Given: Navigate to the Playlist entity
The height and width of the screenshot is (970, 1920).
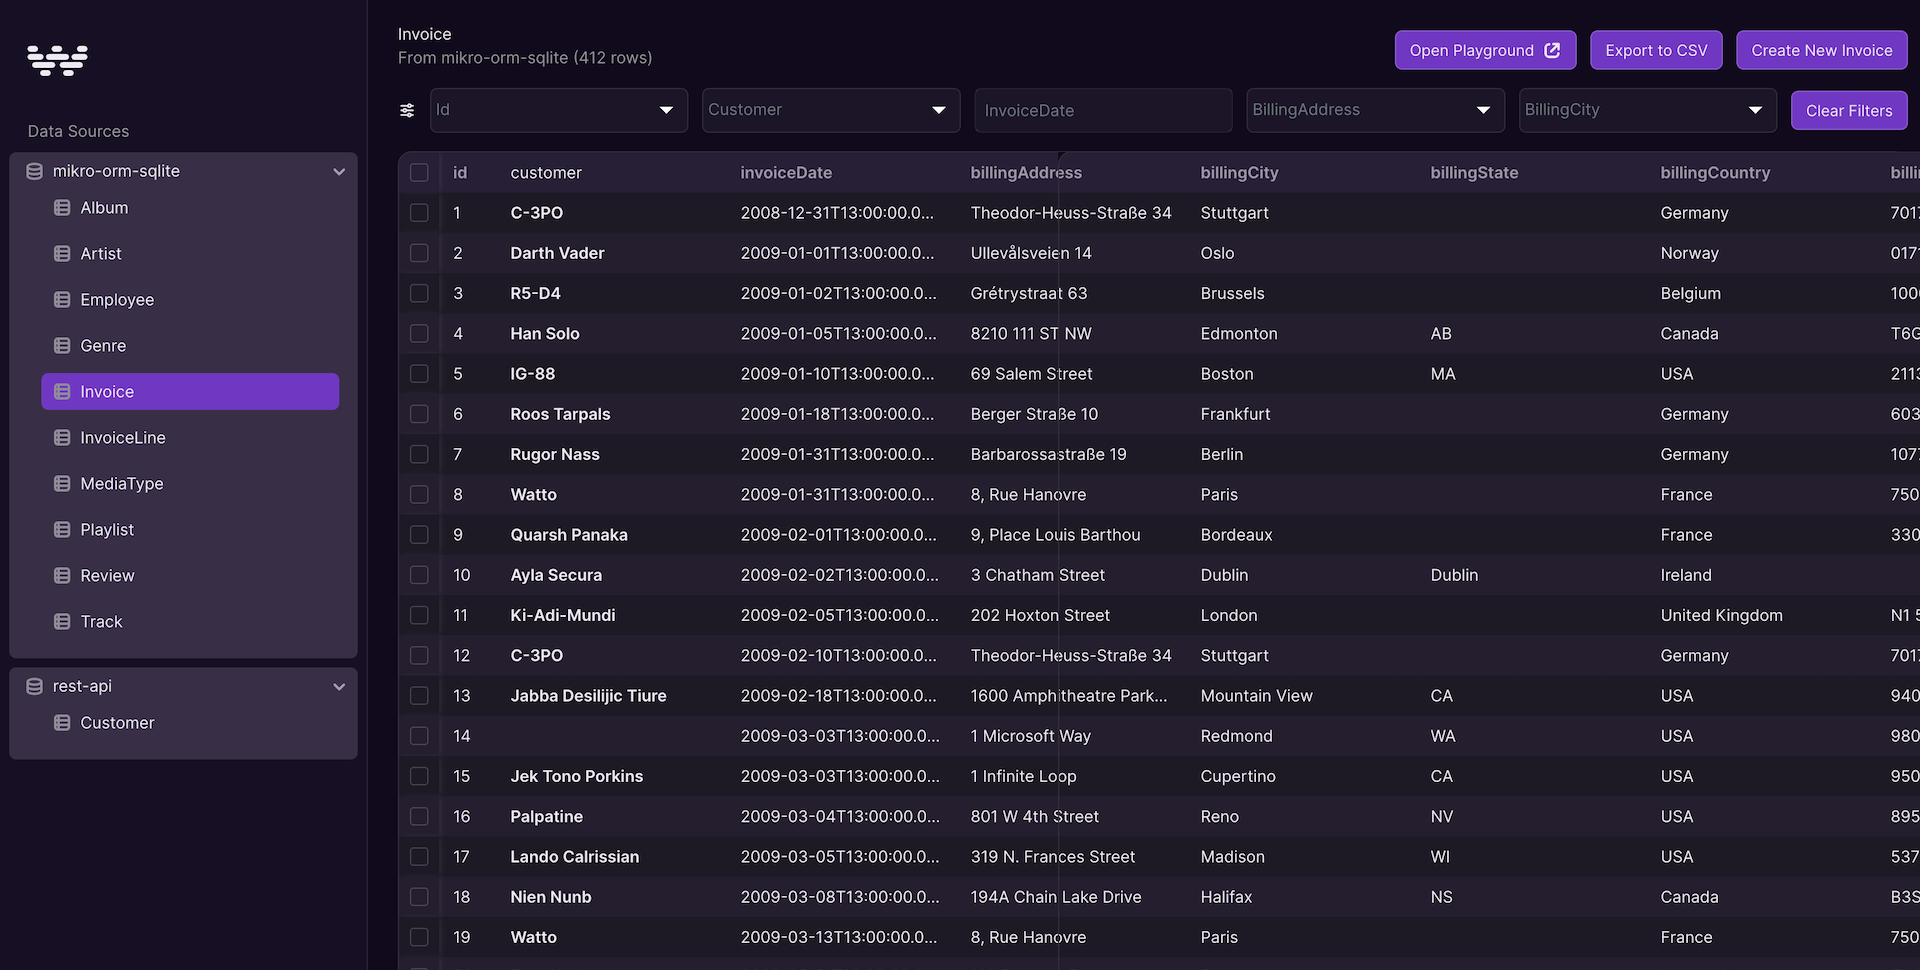Looking at the screenshot, I should pyautogui.click(x=106, y=530).
